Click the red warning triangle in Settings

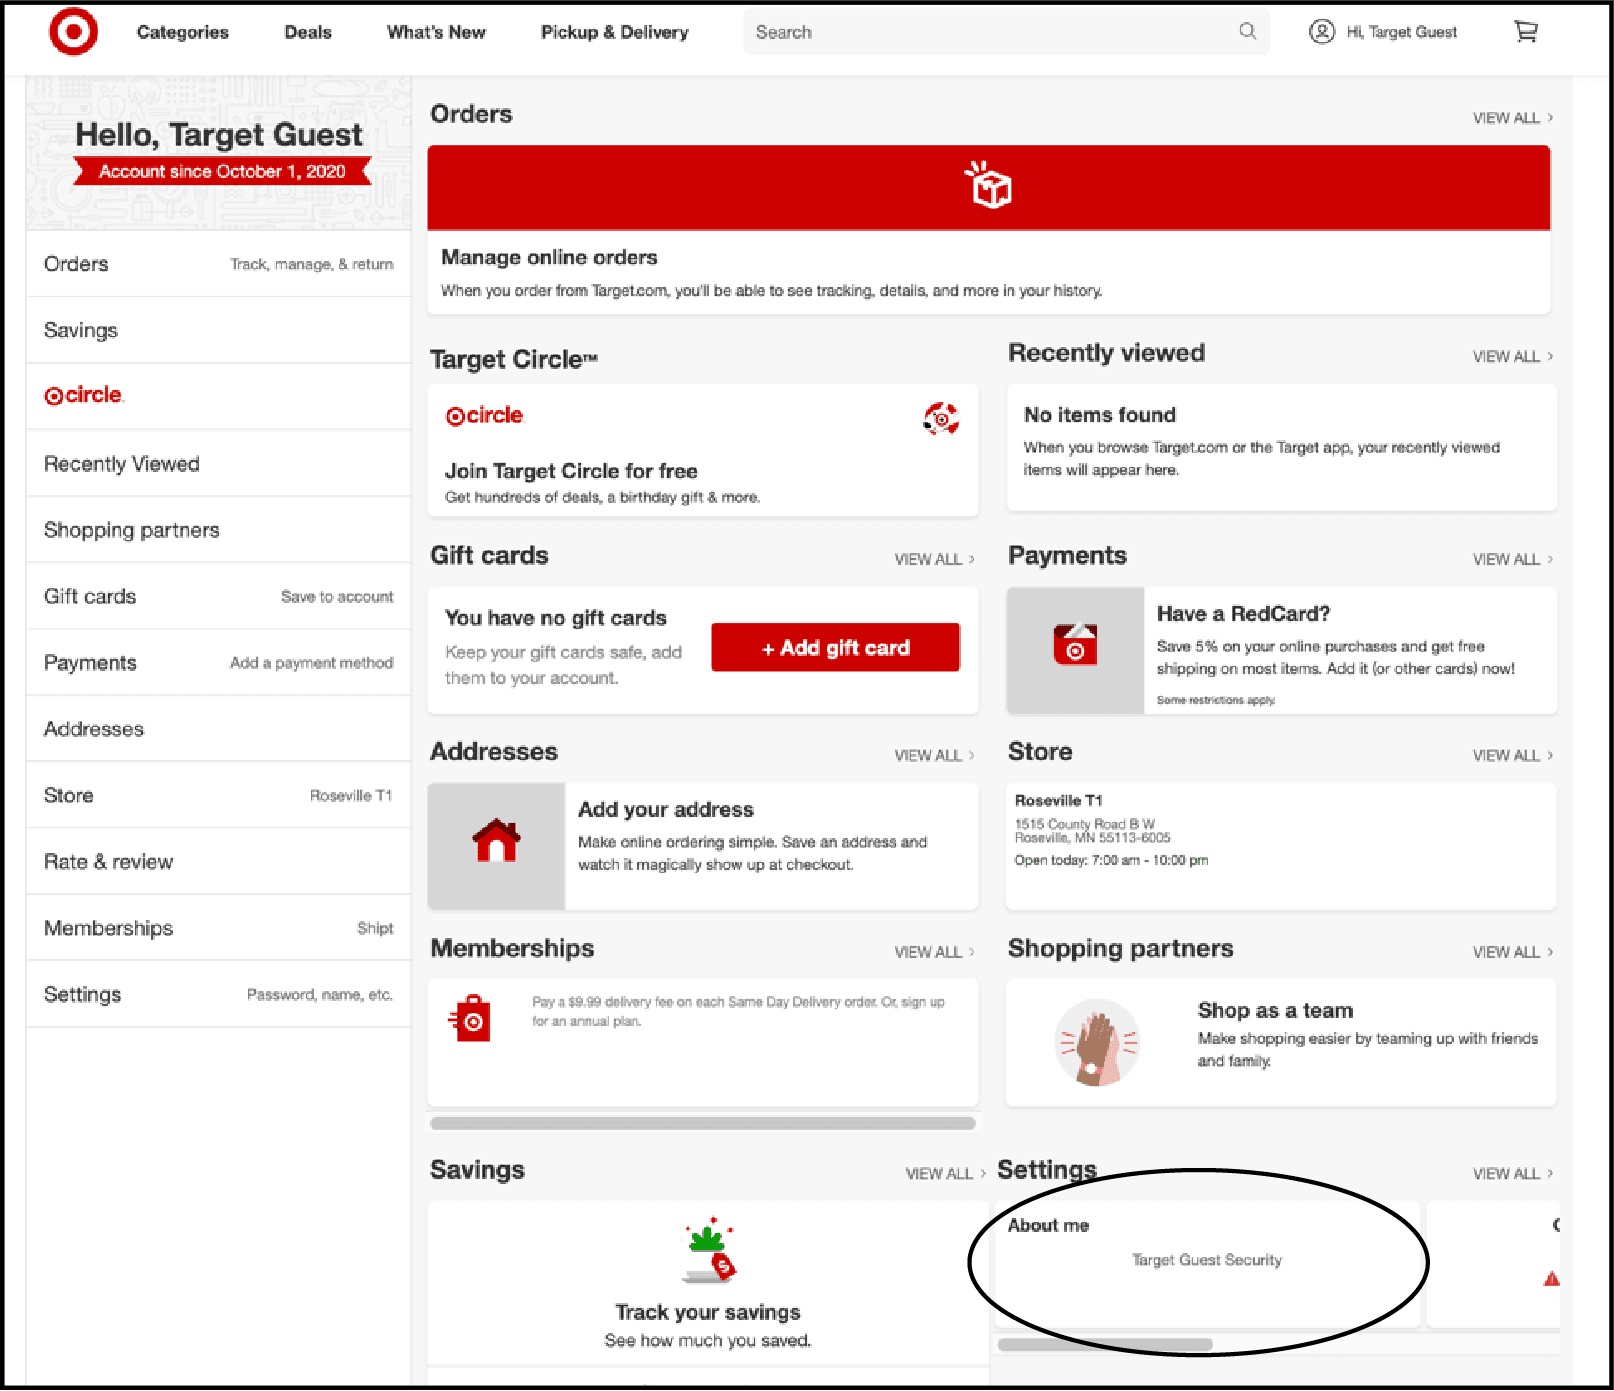point(1552,1279)
